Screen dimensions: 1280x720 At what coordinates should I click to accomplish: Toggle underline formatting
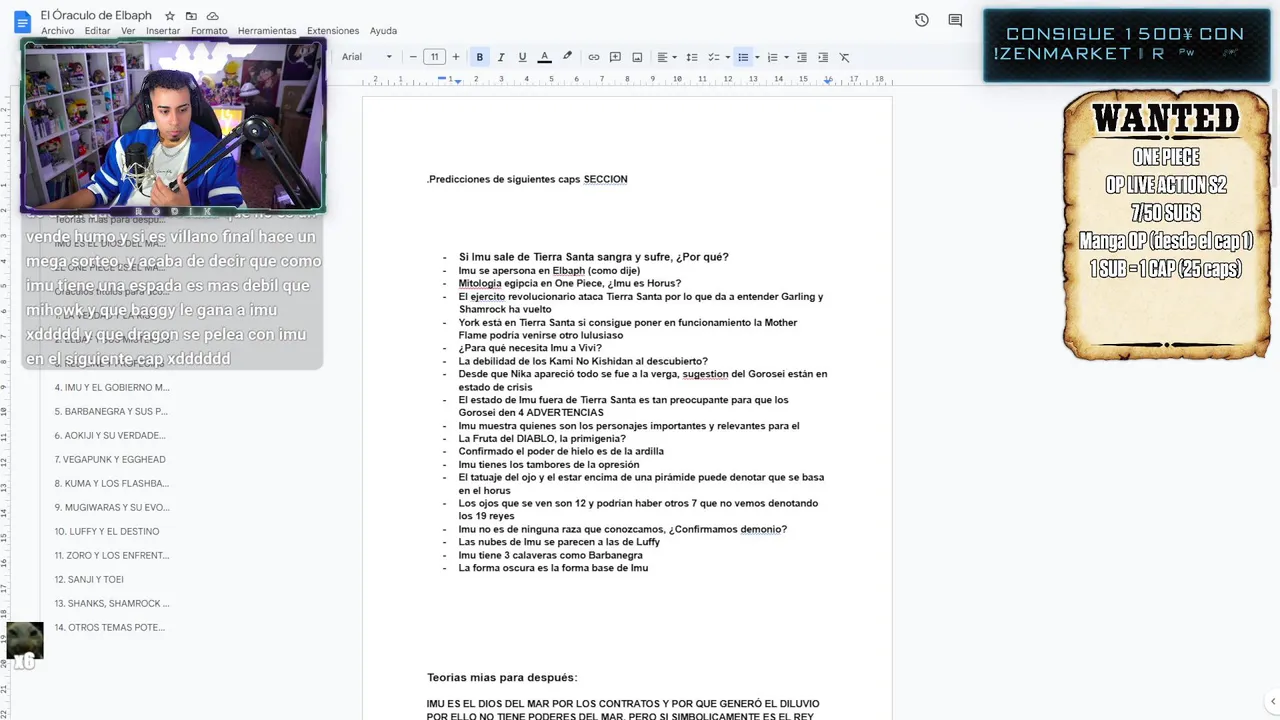(x=522, y=57)
